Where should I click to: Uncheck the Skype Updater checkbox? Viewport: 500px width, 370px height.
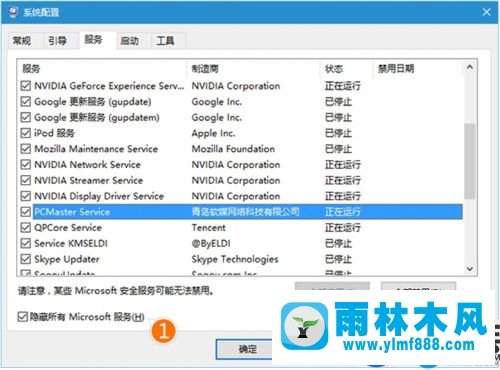tap(26, 259)
